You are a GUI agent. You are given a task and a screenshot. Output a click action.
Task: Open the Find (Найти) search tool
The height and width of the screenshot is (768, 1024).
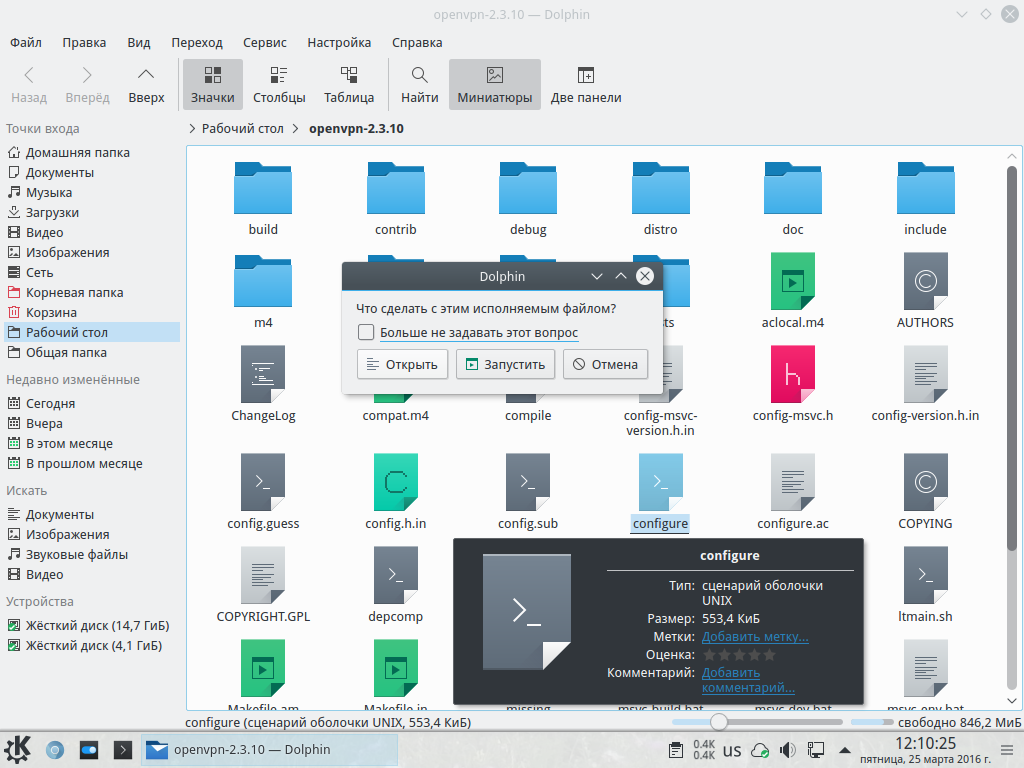click(419, 85)
